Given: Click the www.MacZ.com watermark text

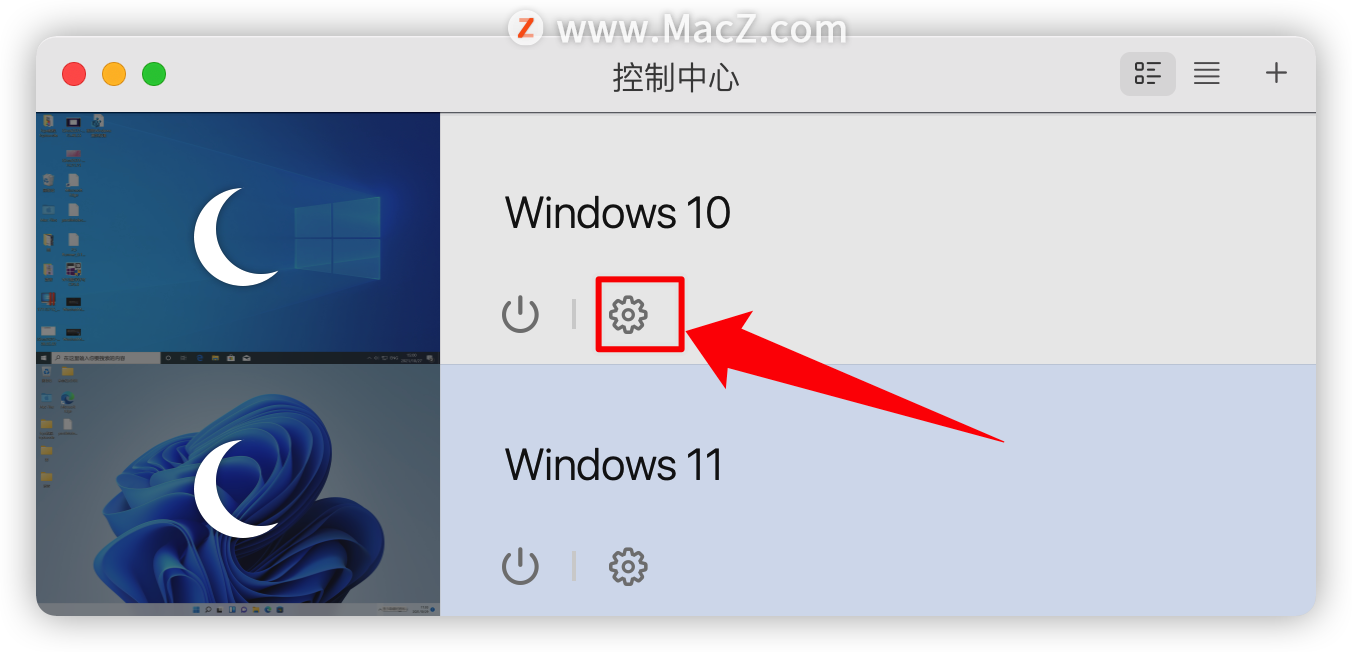Looking at the screenshot, I should 702,29.
